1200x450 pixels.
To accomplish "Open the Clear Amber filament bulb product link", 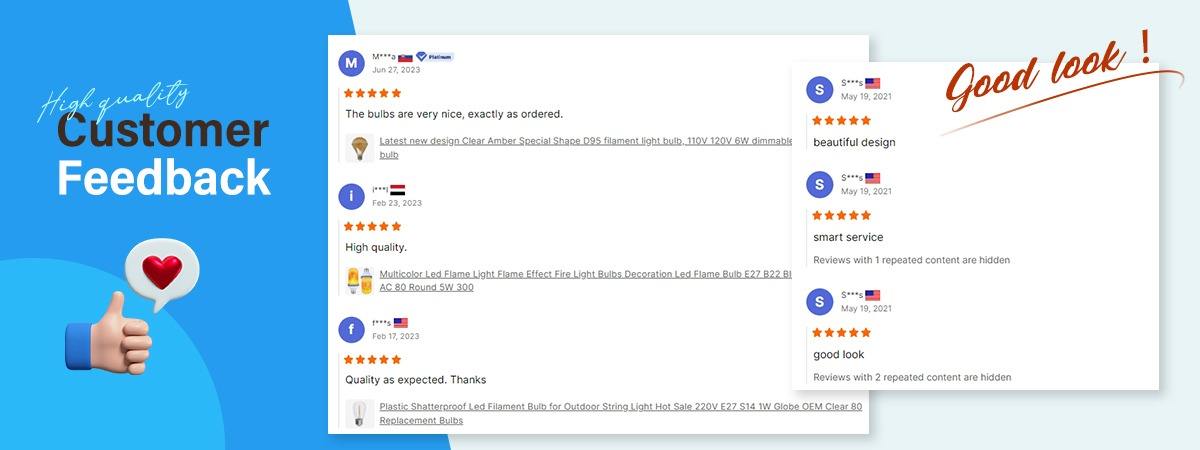I will click(x=585, y=142).
